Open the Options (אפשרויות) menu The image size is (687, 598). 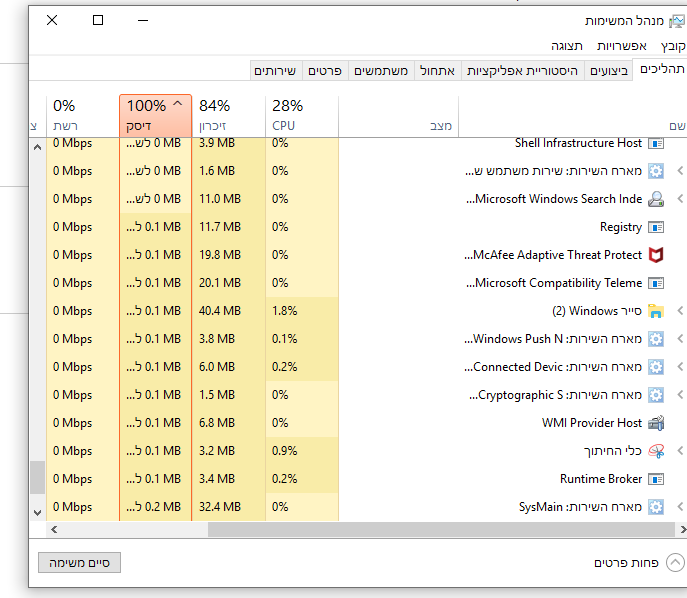(622, 46)
